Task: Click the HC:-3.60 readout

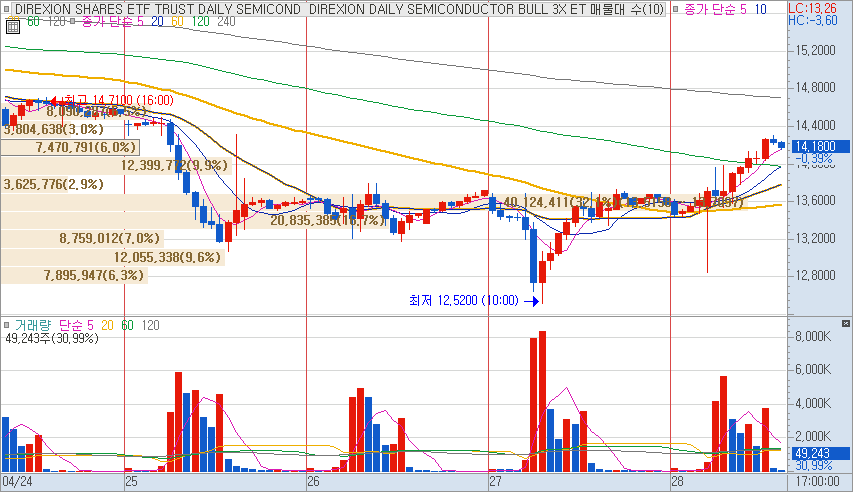Action: (813, 20)
